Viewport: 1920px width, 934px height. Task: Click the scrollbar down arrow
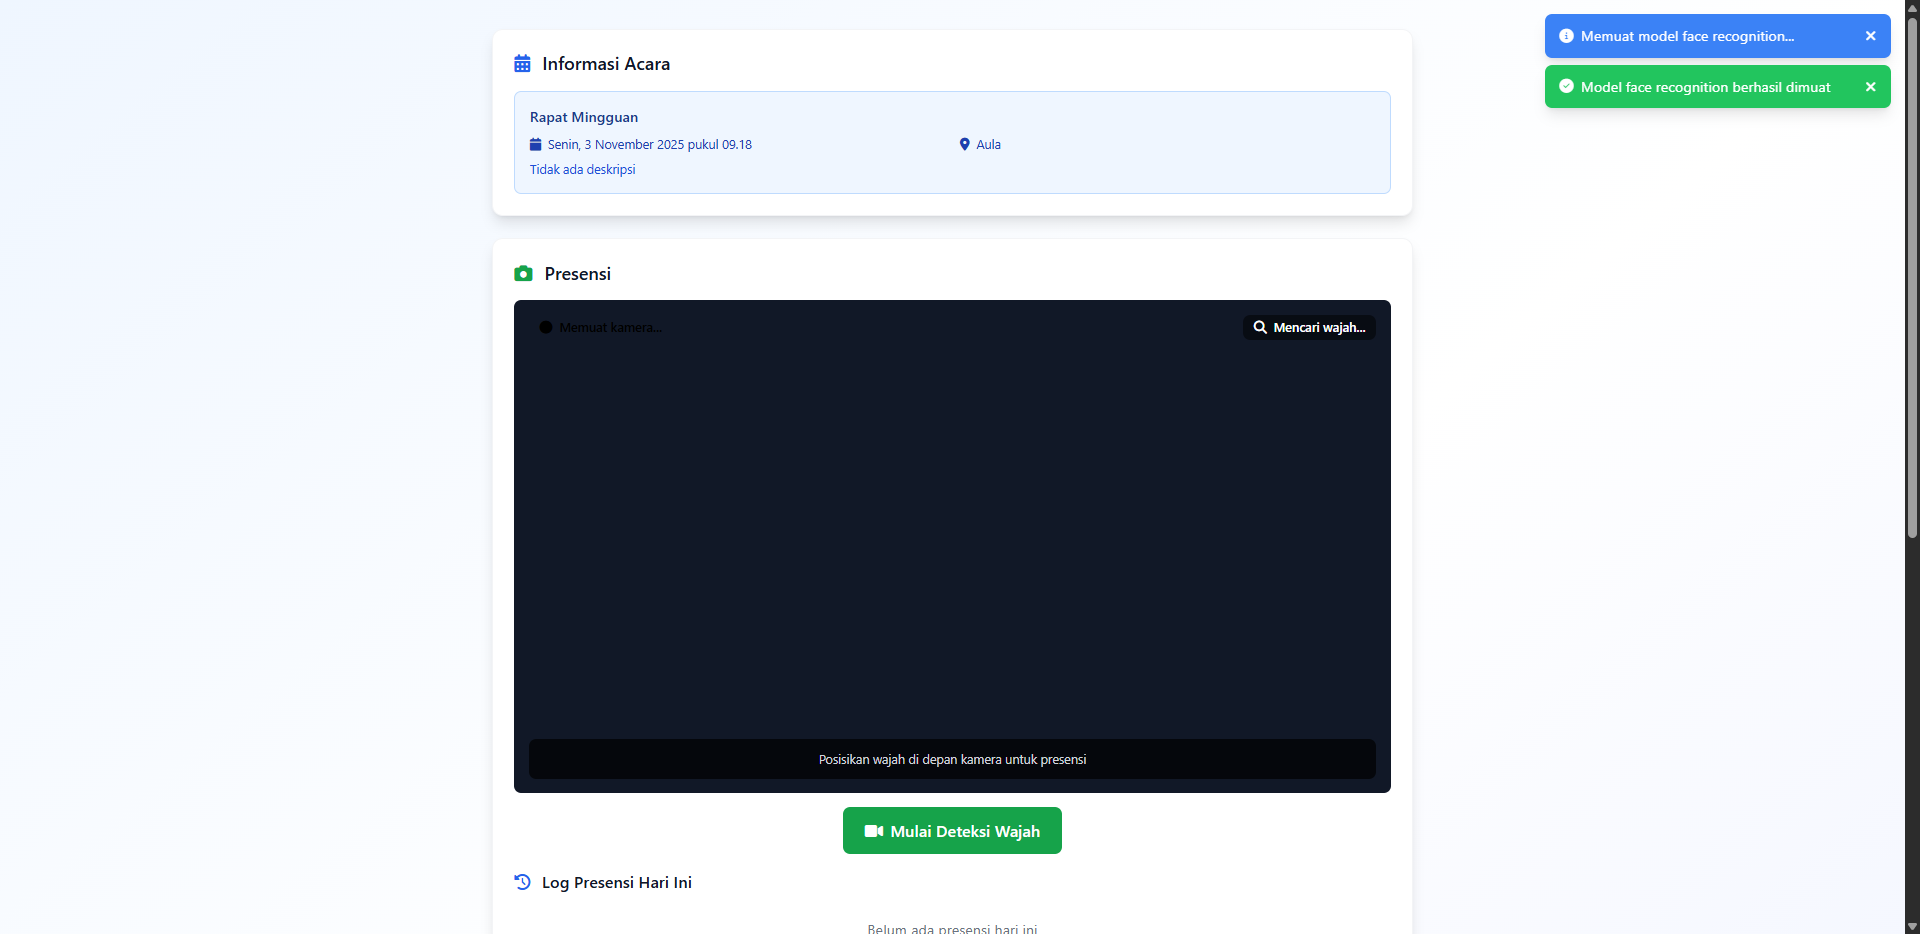(x=1911, y=926)
